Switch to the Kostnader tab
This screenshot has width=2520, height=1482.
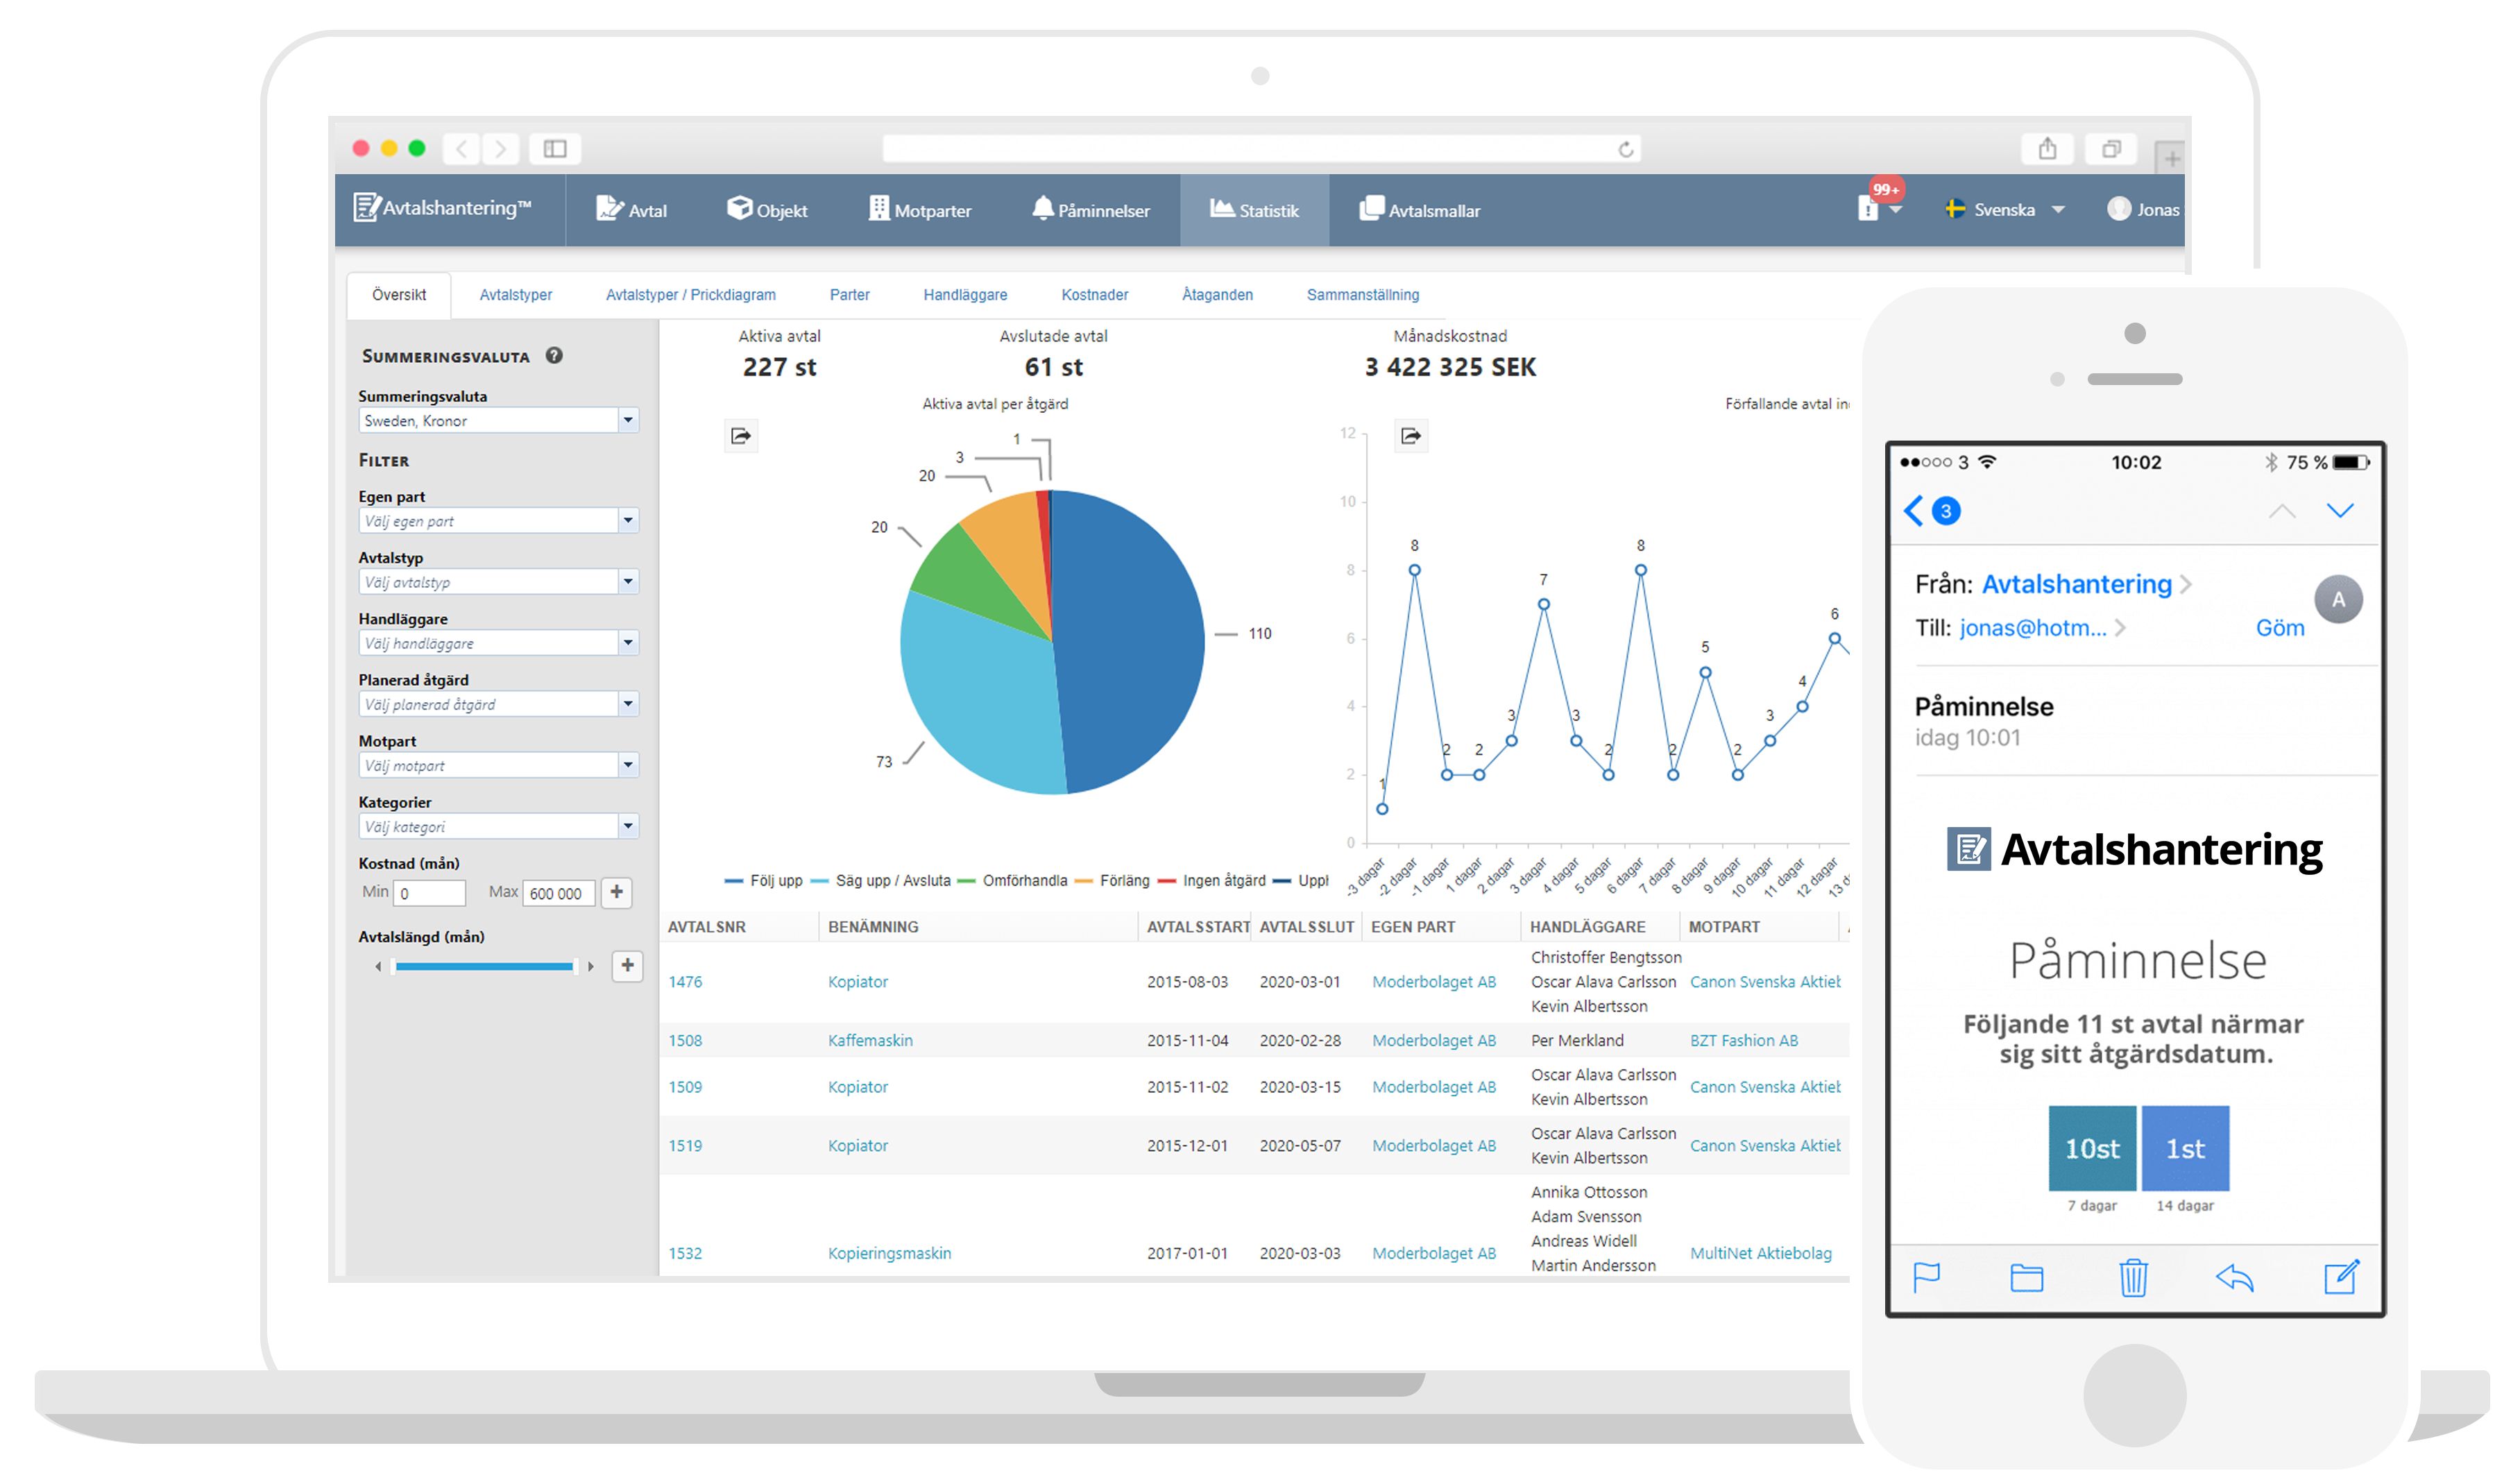tap(1094, 295)
